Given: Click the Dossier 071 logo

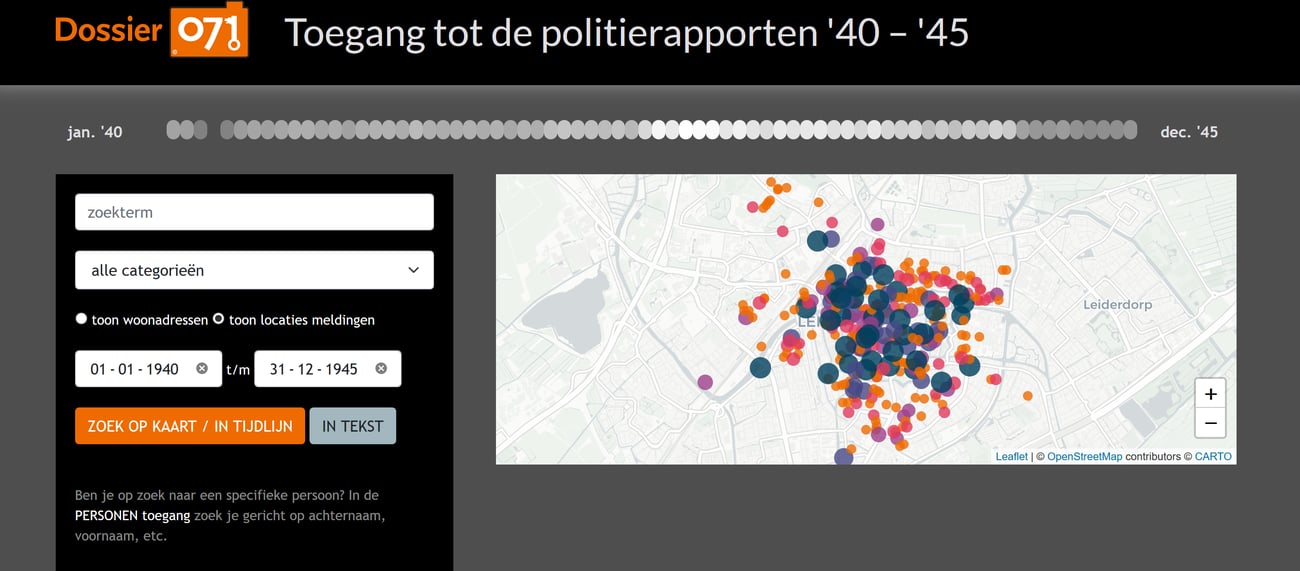Looking at the screenshot, I should click(151, 32).
